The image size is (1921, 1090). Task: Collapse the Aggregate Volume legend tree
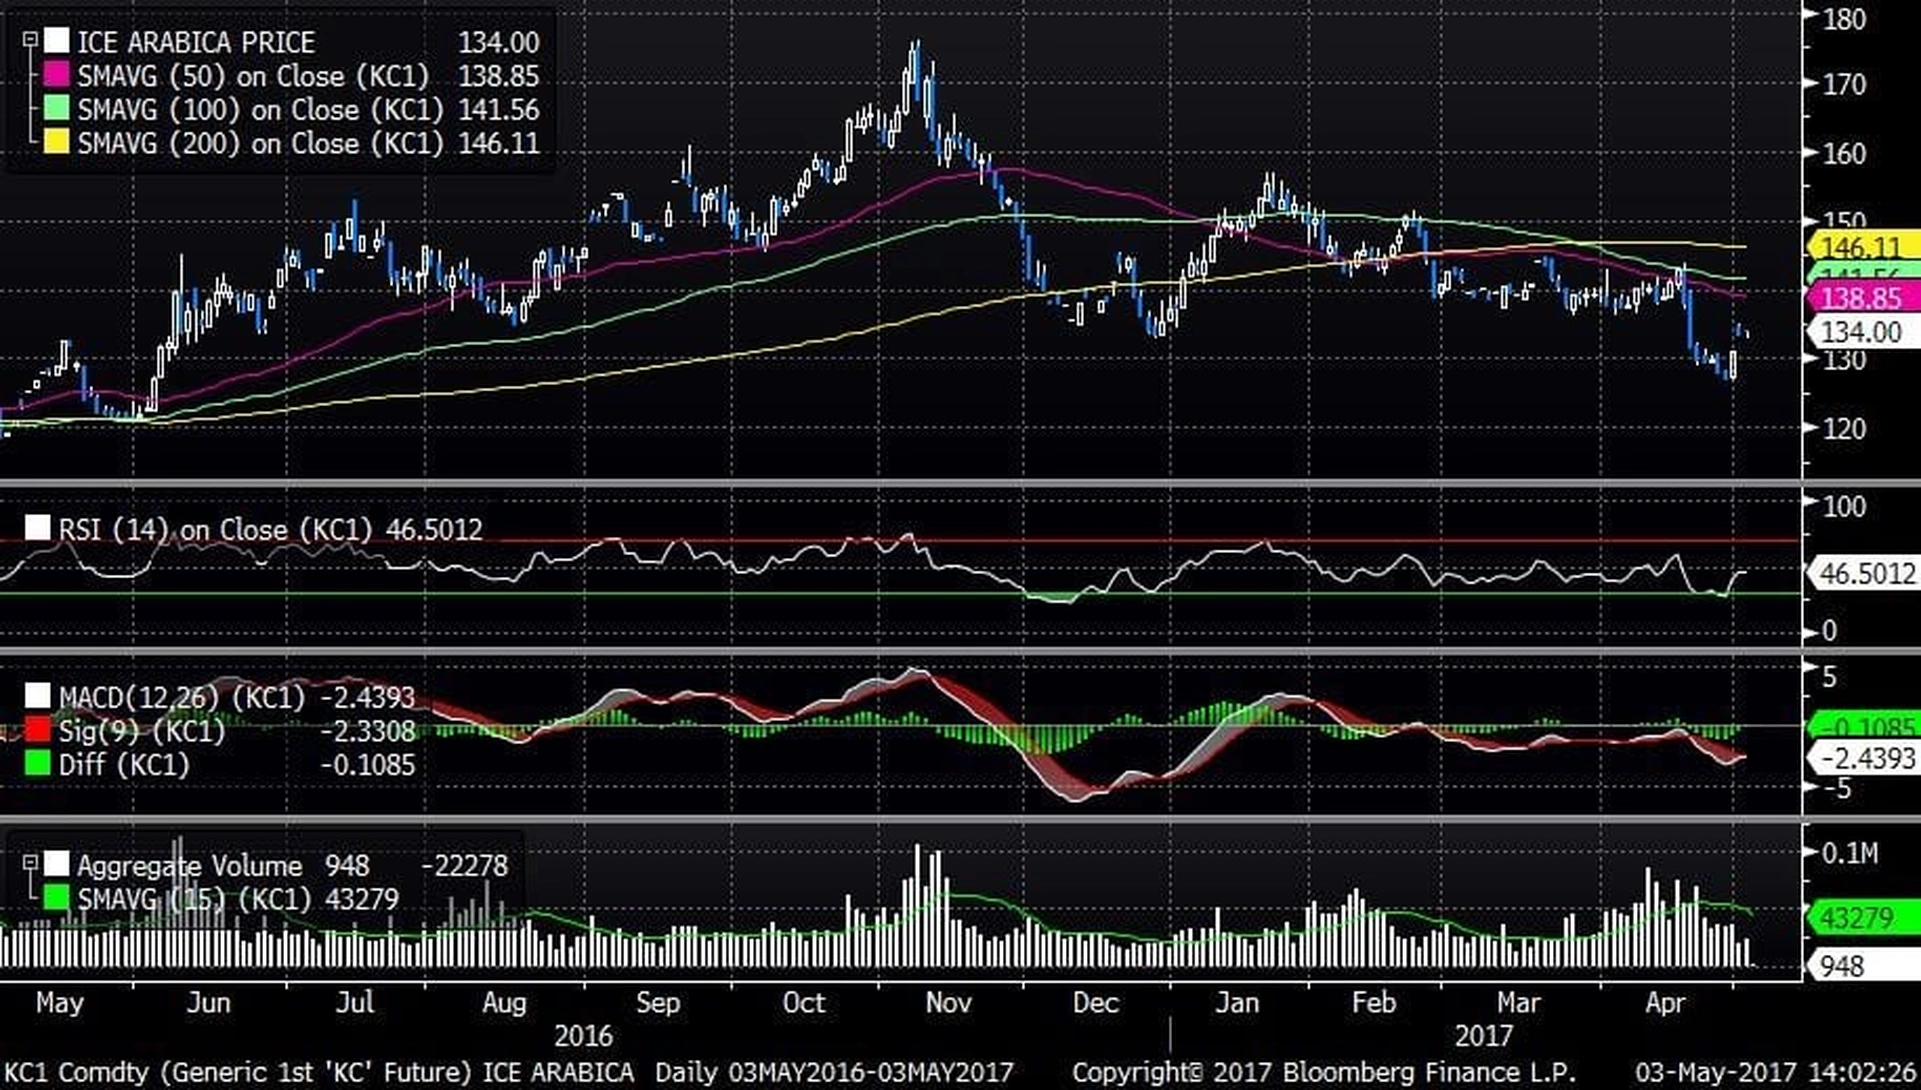click(x=30, y=863)
